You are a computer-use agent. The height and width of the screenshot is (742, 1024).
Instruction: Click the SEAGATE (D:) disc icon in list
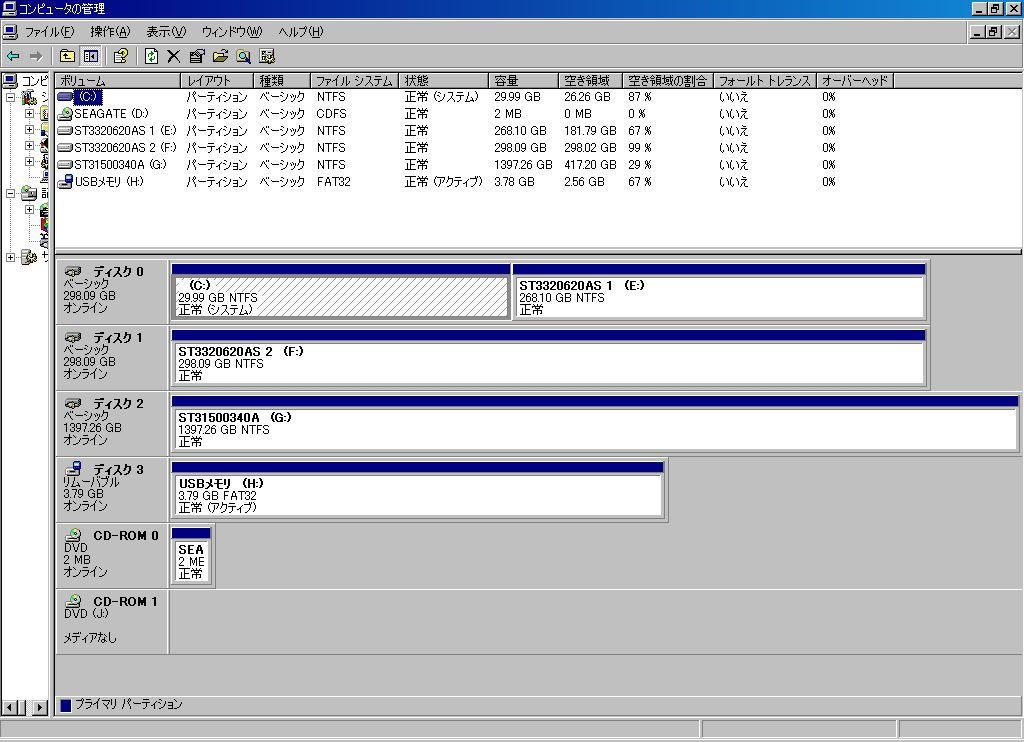[65, 114]
